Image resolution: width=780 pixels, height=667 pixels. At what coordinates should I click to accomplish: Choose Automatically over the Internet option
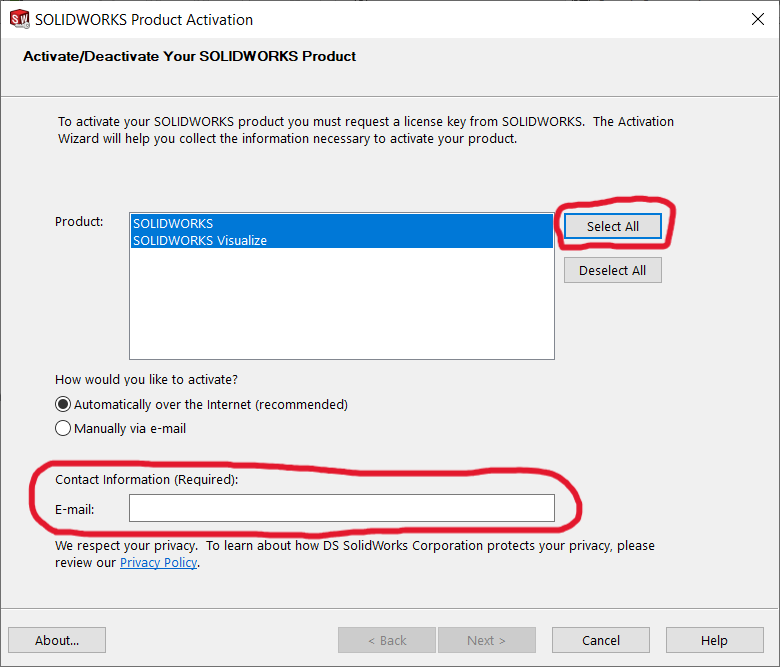(64, 405)
